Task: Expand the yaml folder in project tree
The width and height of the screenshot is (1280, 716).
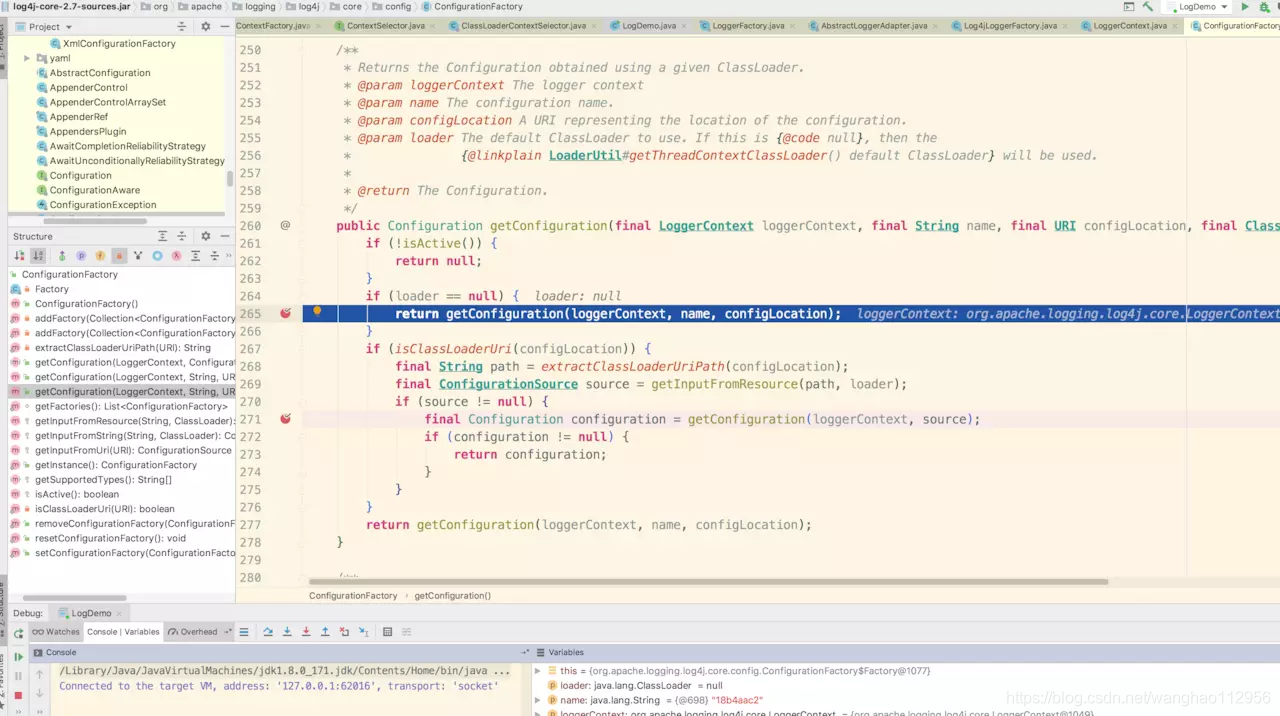Action: tap(27, 58)
